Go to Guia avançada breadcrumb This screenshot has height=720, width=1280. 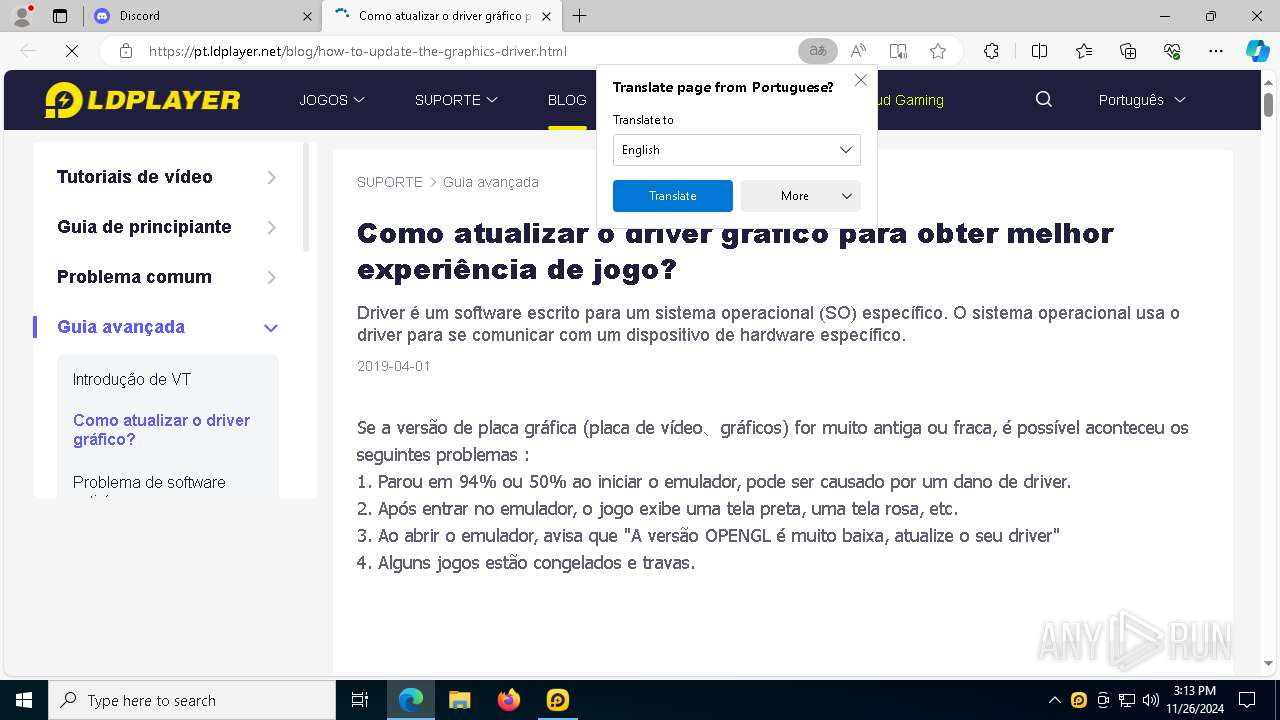491,182
